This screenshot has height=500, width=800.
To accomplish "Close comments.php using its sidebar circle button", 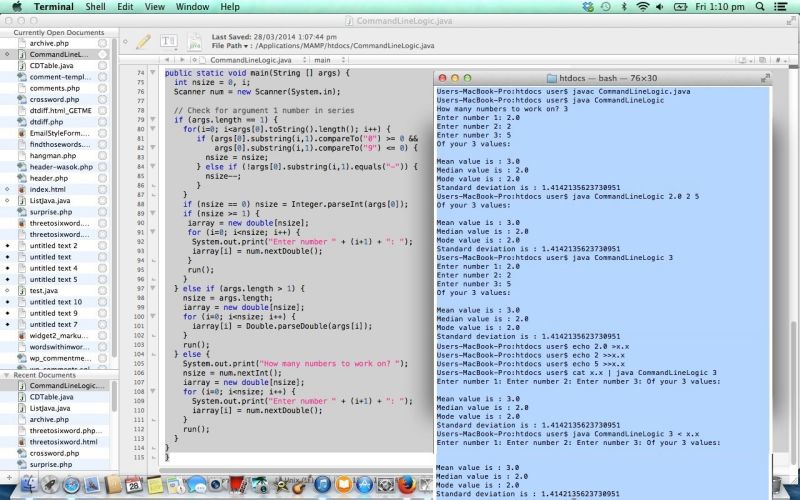I will coord(103,88).
